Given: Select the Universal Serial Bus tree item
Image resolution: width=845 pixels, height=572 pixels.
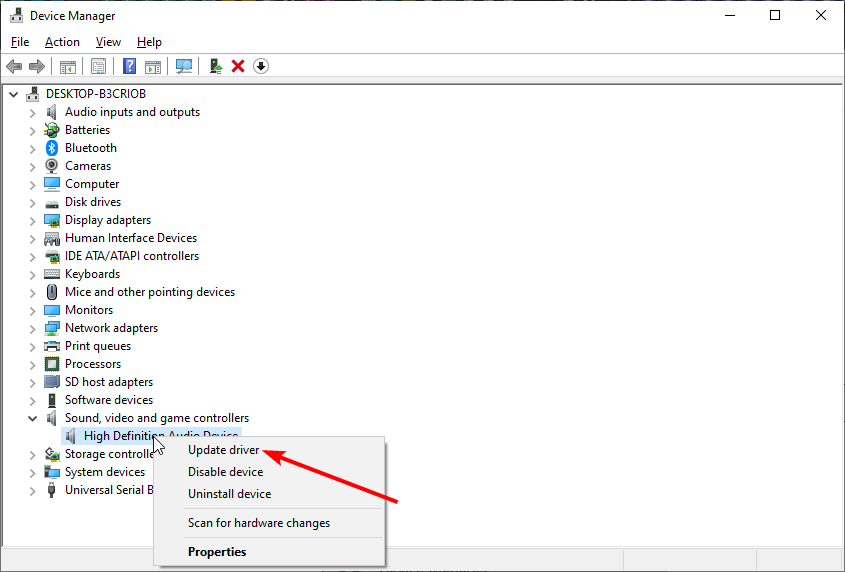Looking at the screenshot, I should pyautogui.click(x=109, y=490).
